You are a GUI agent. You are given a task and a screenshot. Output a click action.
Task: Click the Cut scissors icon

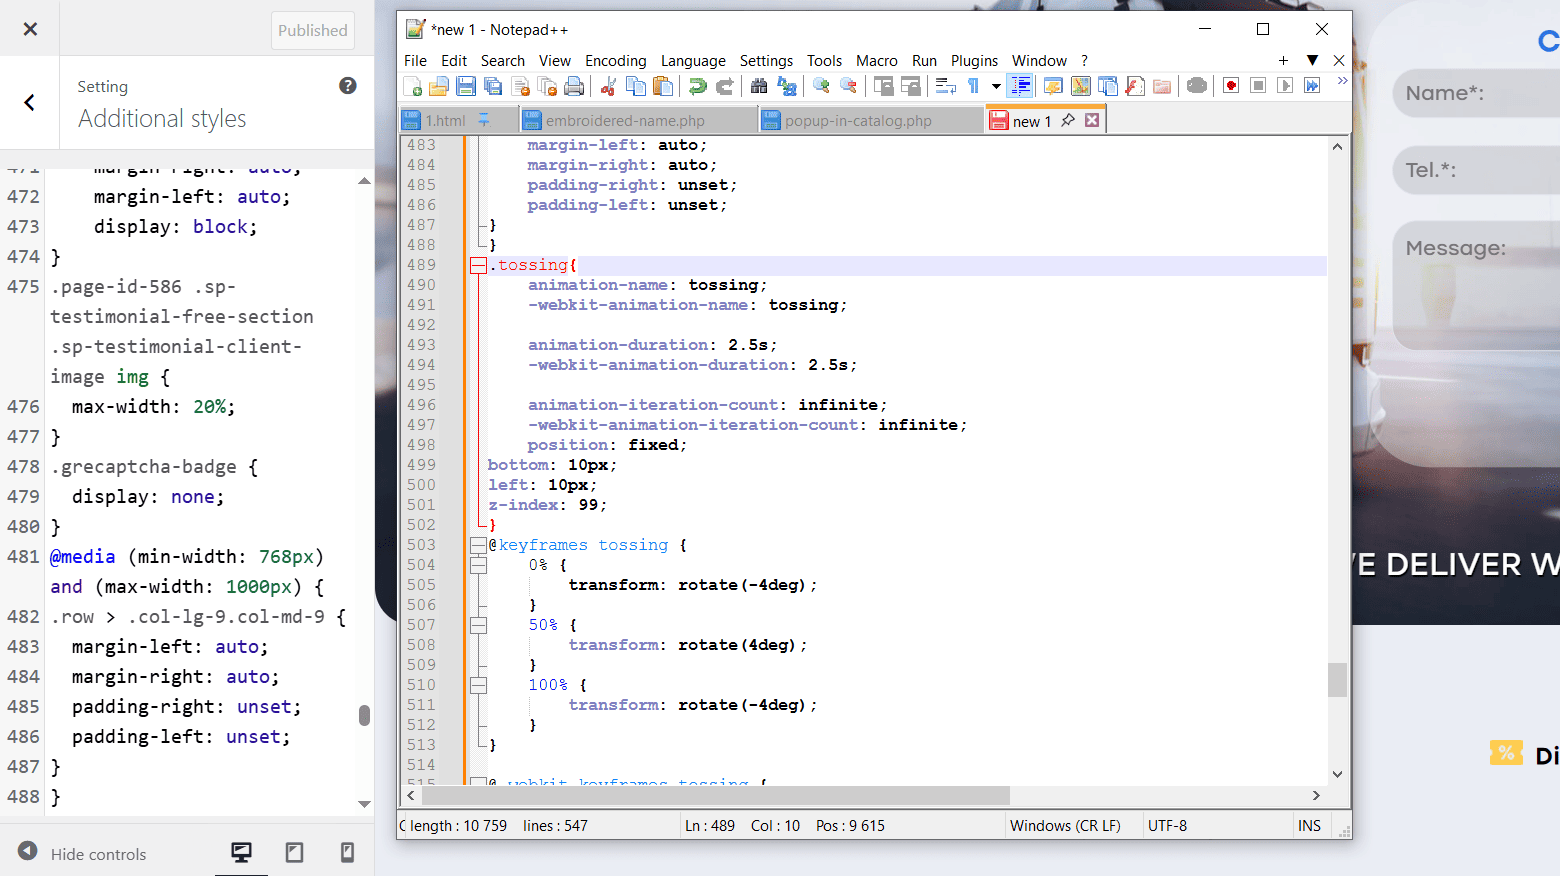point(608,87)
